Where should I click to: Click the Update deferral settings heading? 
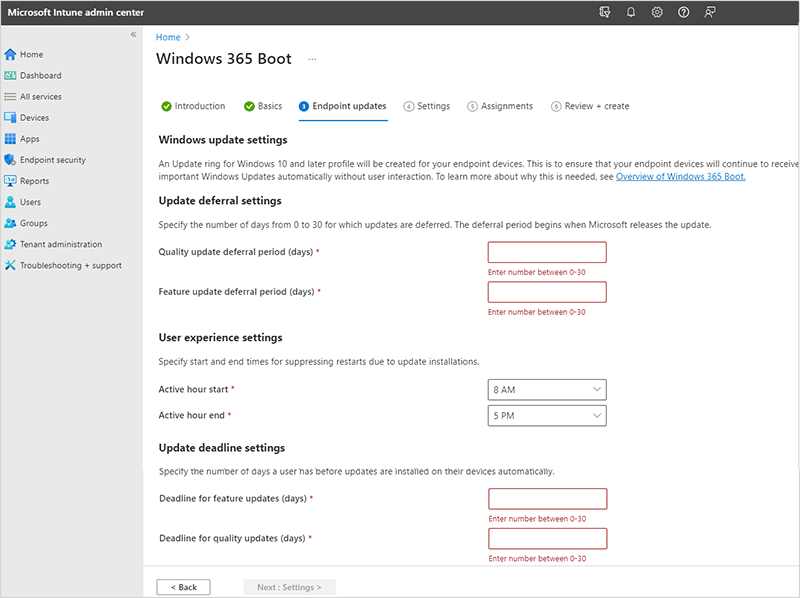220,201
